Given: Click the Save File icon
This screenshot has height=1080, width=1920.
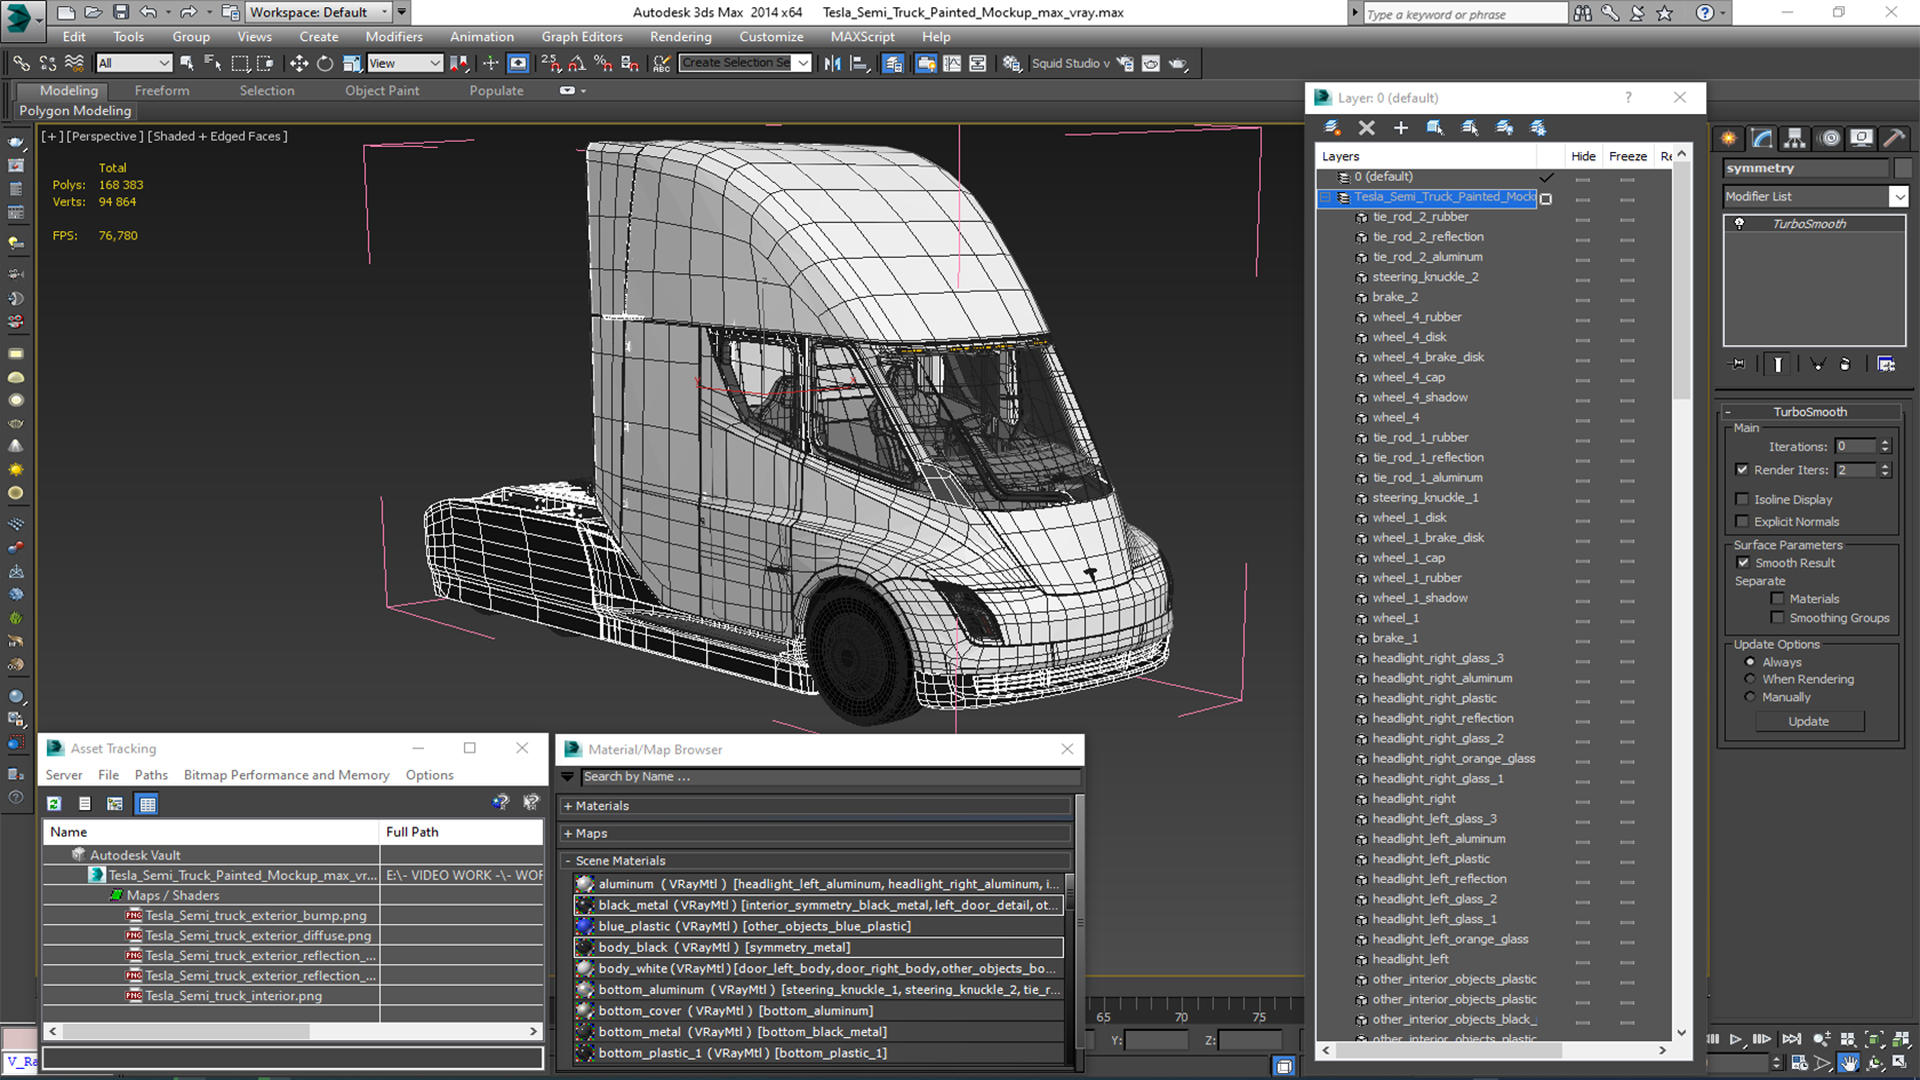Looking at the screenshot, I should pos(120,12).
